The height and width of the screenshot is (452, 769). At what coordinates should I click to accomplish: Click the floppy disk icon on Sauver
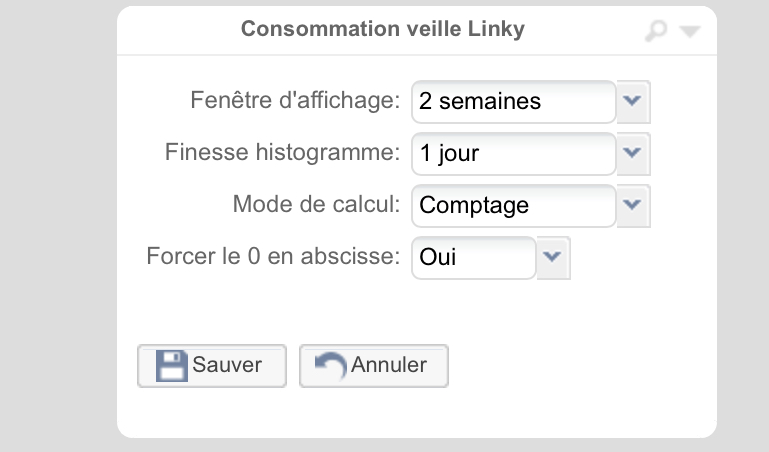point(172,366)
